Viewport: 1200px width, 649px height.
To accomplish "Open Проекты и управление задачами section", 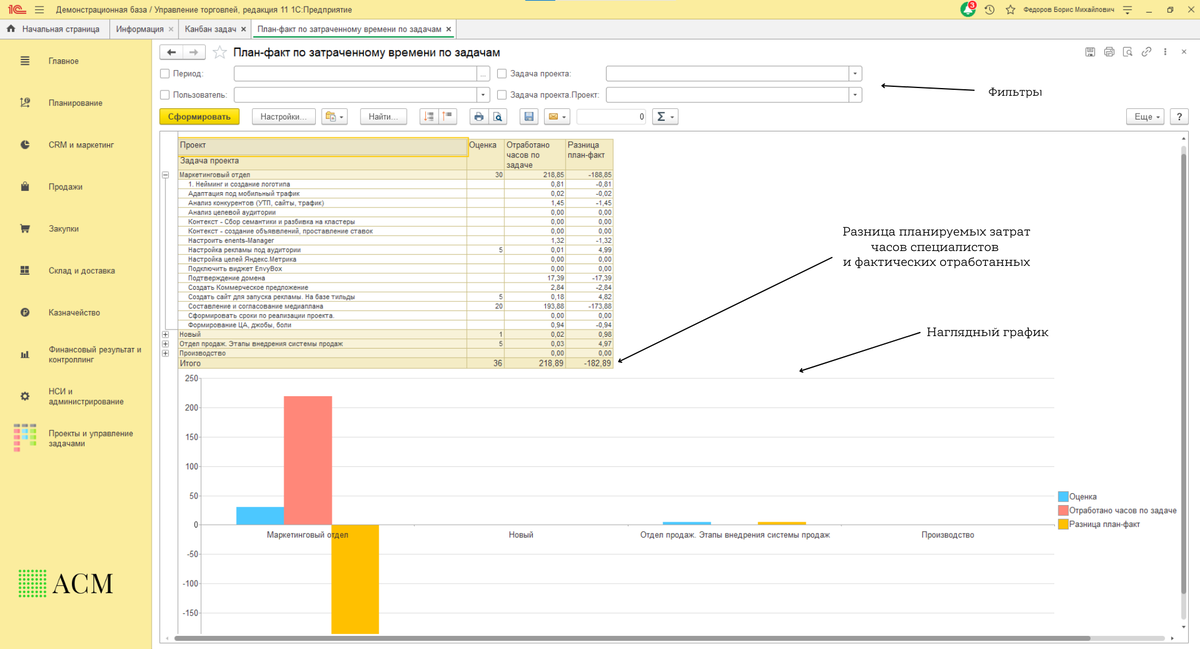I will [x=76, y=438].
